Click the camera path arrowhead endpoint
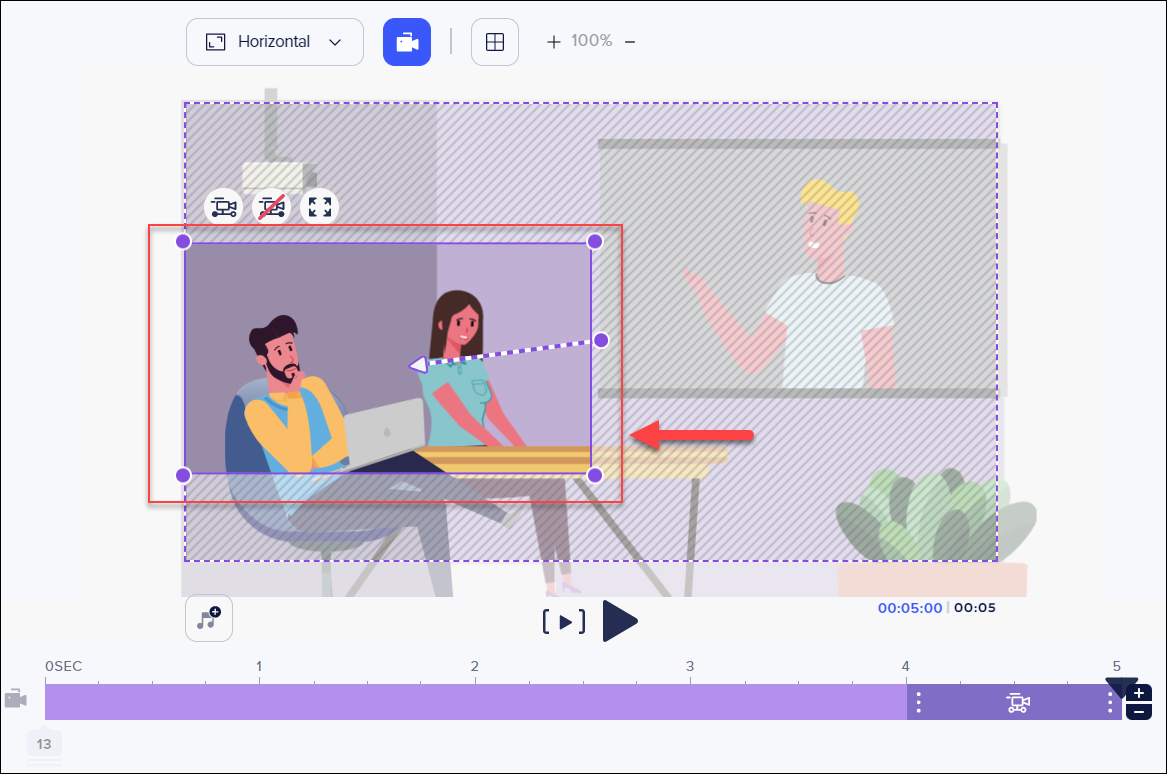The width and height of the screenshot is (1167, 774). tap(418, 365)
